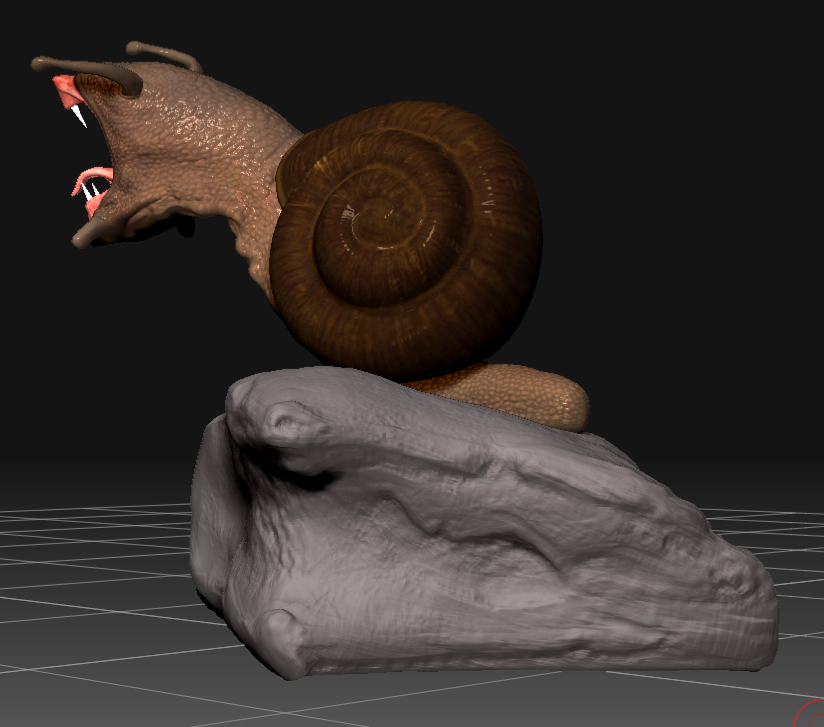
Task: Click the snail's open fanged mouth
Action: [x=87, y=147]
